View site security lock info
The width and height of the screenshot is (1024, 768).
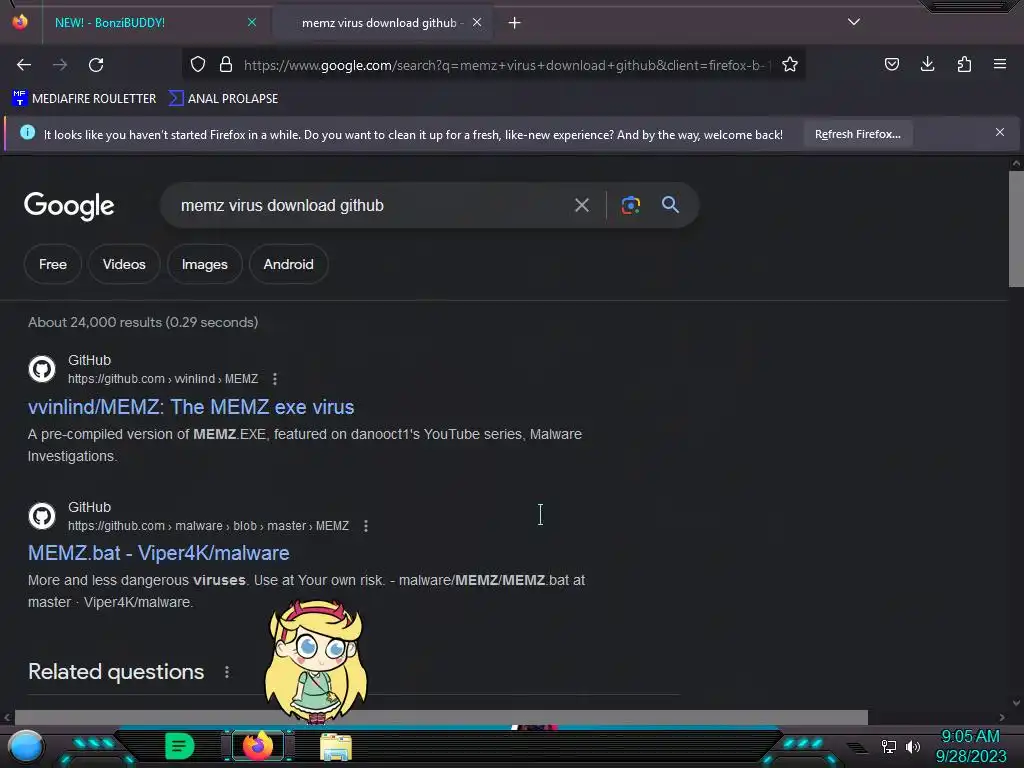[226, 64]
